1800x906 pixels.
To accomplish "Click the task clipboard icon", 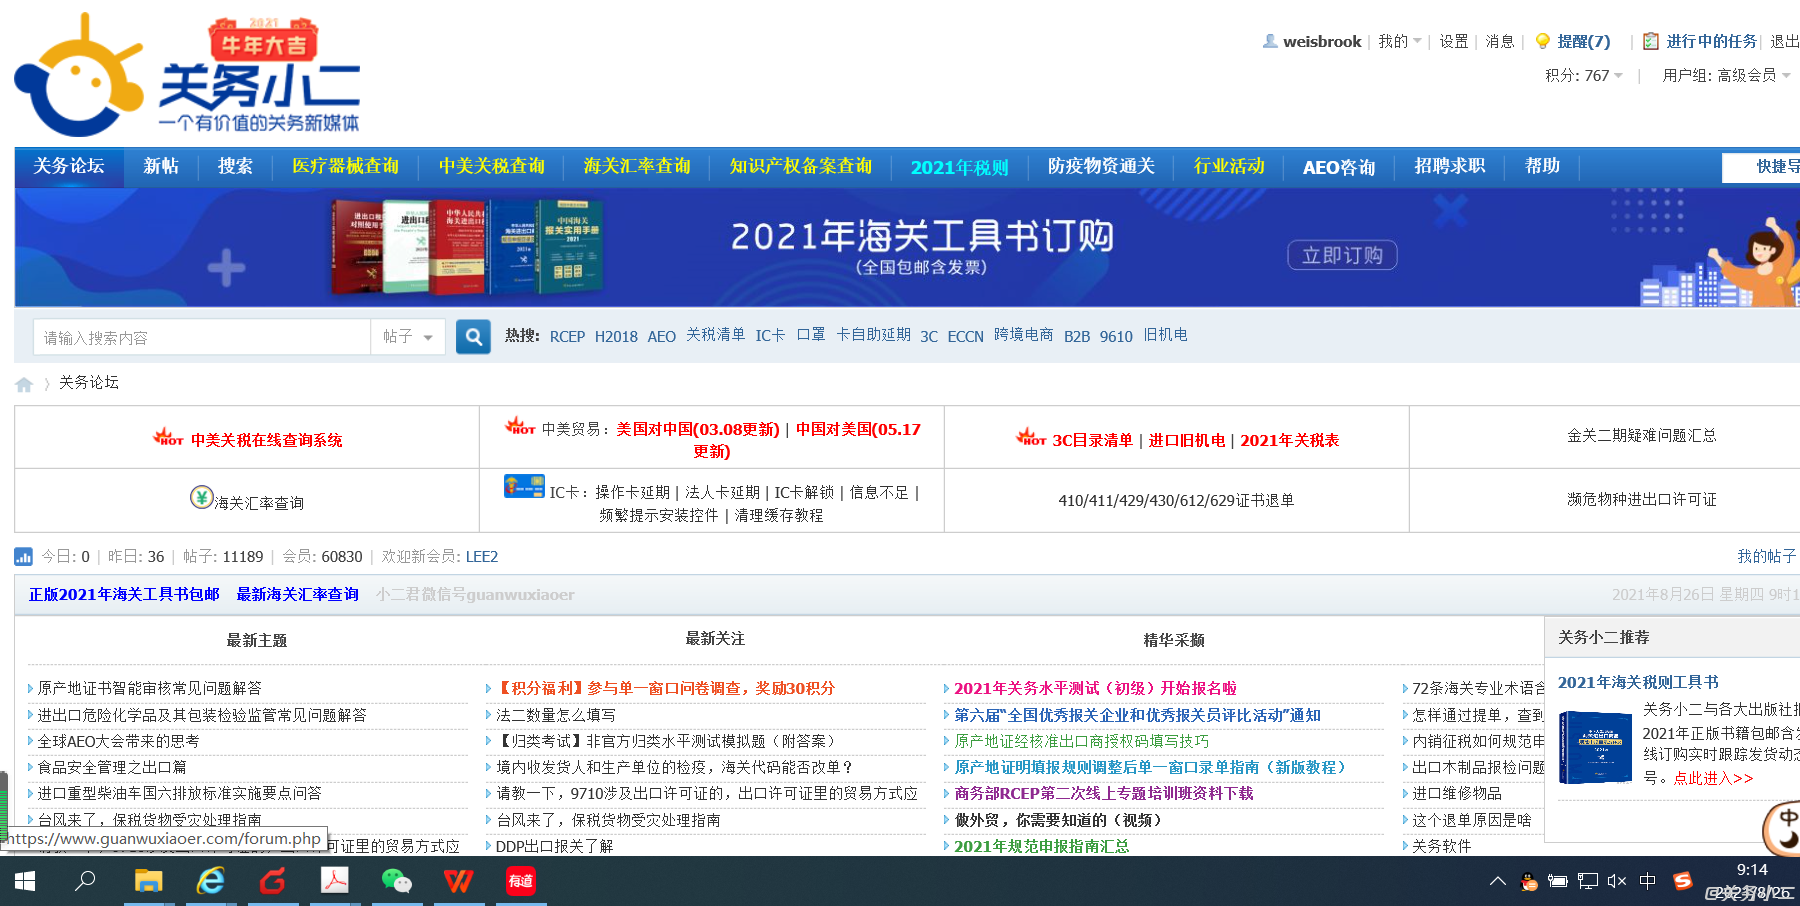I will point(1651,41).
